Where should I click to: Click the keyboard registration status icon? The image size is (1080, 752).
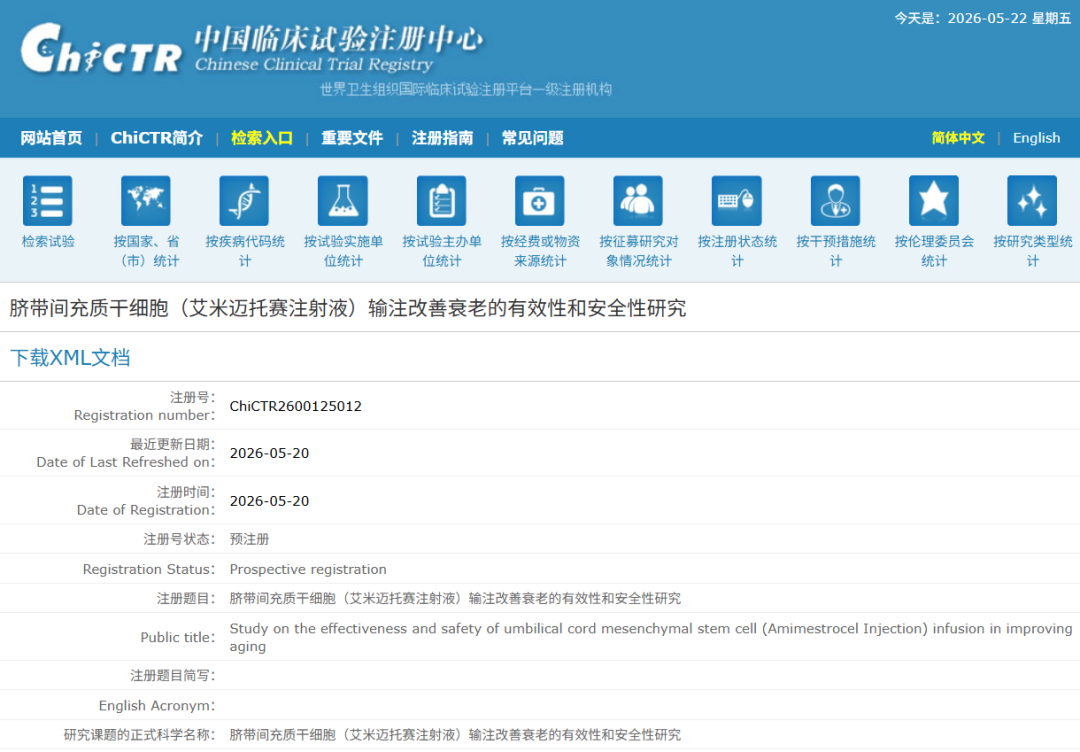737,200
